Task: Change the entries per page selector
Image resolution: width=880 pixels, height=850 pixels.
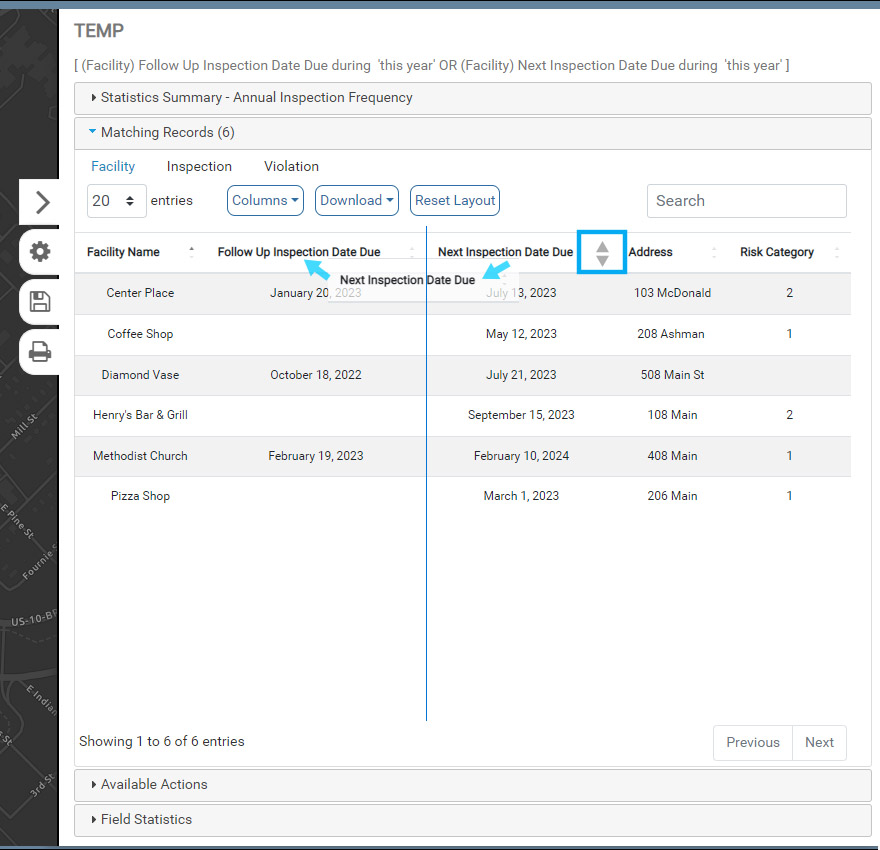Action: click(x=116, y=201)
